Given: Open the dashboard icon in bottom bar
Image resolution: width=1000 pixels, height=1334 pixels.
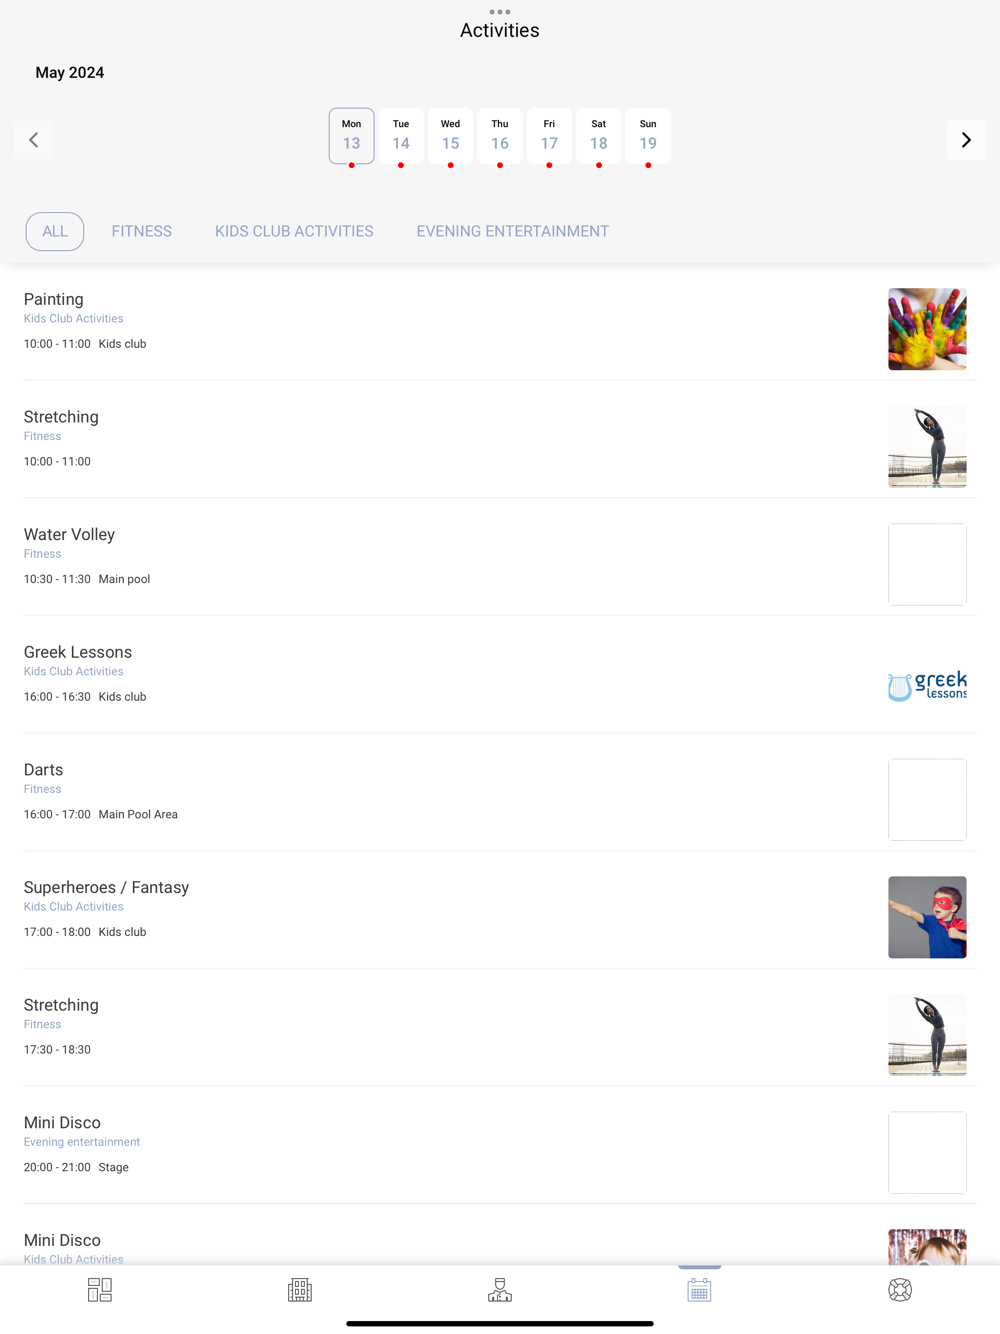Looking at the screenshot, I should click(100, 1290).
